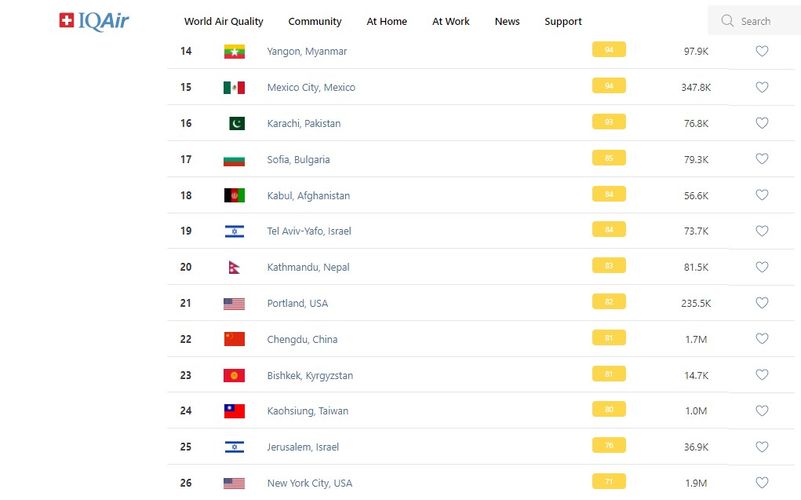Click the Kyrgyzstan flag beside Bishkek
Viewport: 801px width, 500px height.
click(234, 376)
